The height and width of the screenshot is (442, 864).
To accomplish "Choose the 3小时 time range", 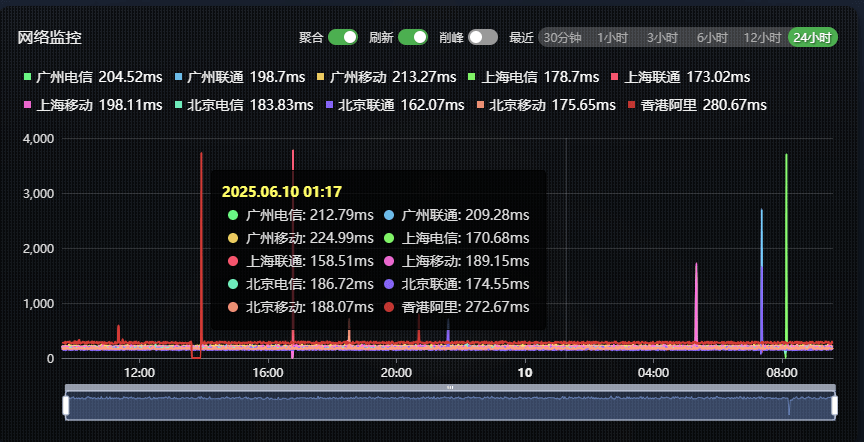I will click(x=662, y=38).
